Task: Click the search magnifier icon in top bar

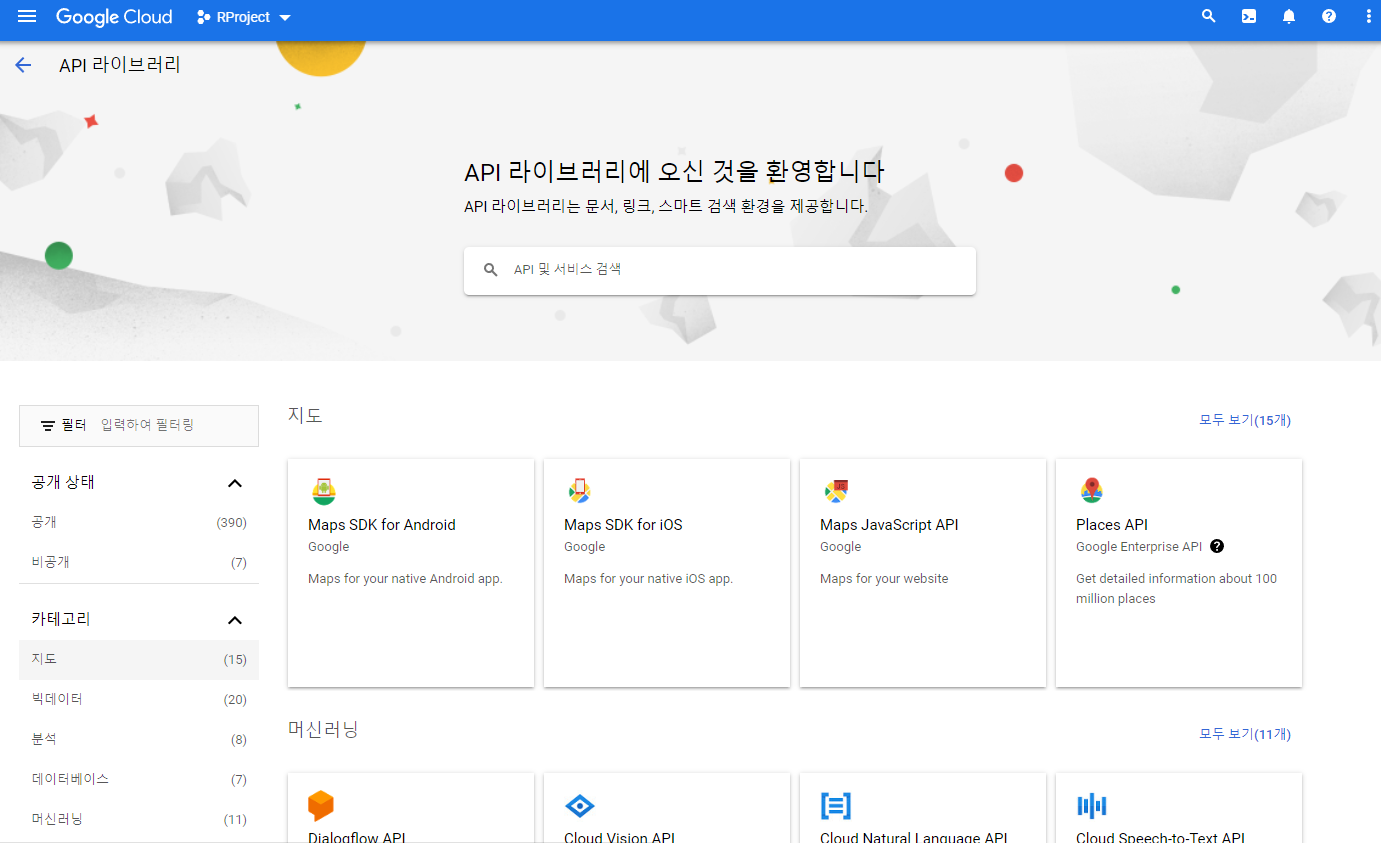Action: coord(1209,17)
